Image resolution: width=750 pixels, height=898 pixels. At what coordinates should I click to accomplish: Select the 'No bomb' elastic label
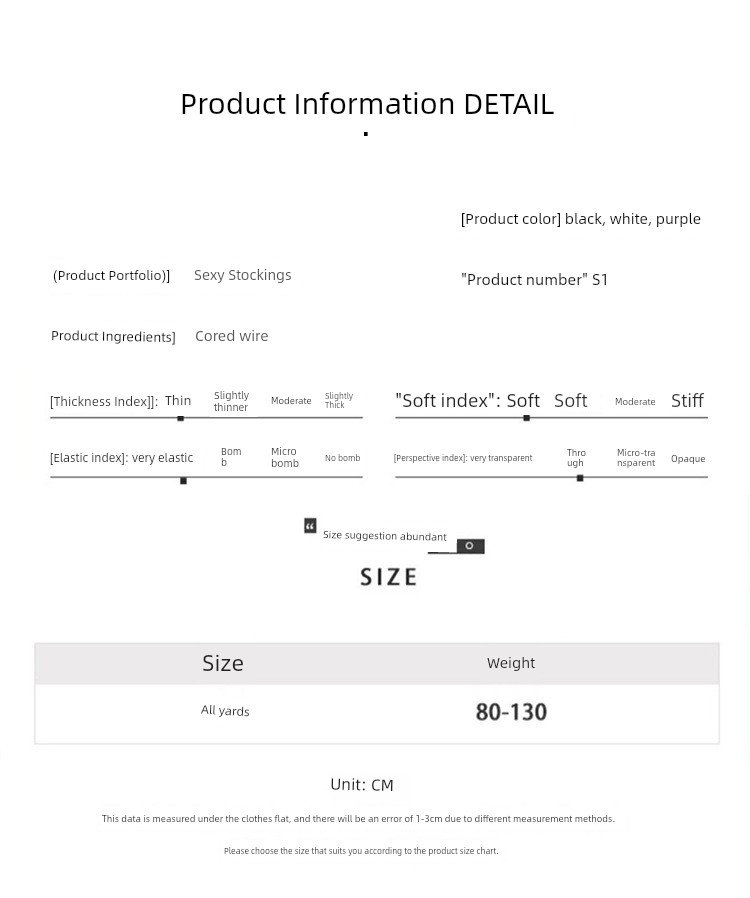[342, 458]
